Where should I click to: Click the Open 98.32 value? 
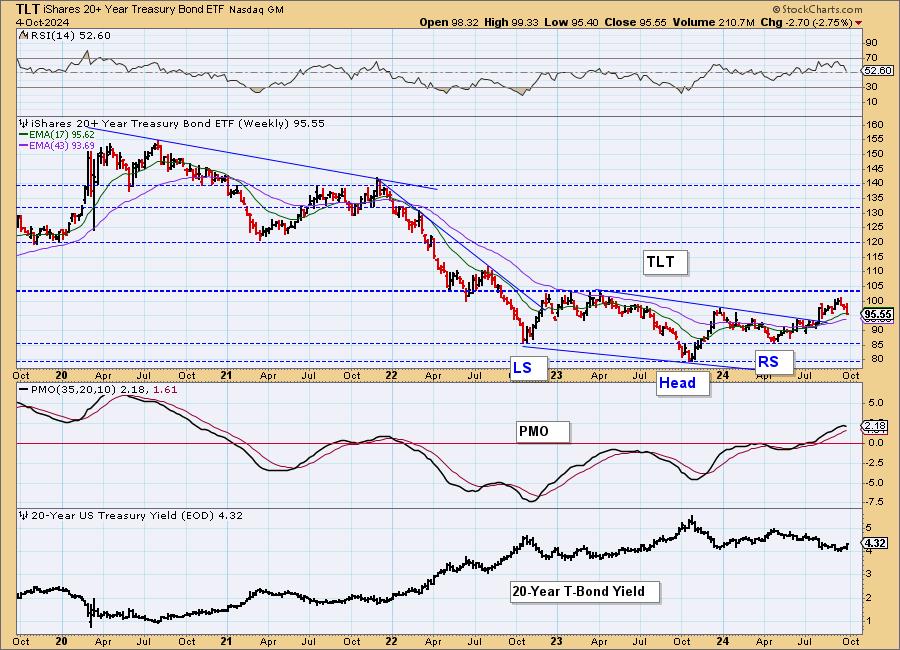pyautogui.click(x=449, y=22)
